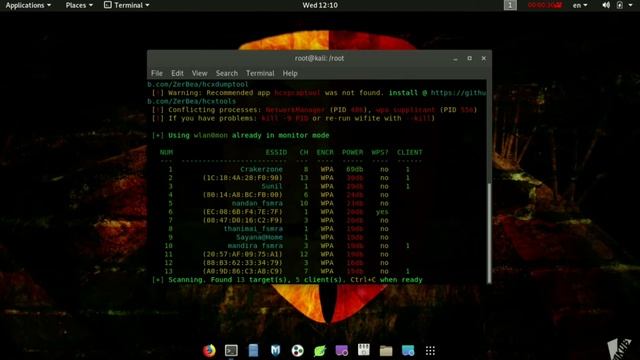
Task: Click the thanimai_fsmra ESSID entry
Action: pos(253,229)
